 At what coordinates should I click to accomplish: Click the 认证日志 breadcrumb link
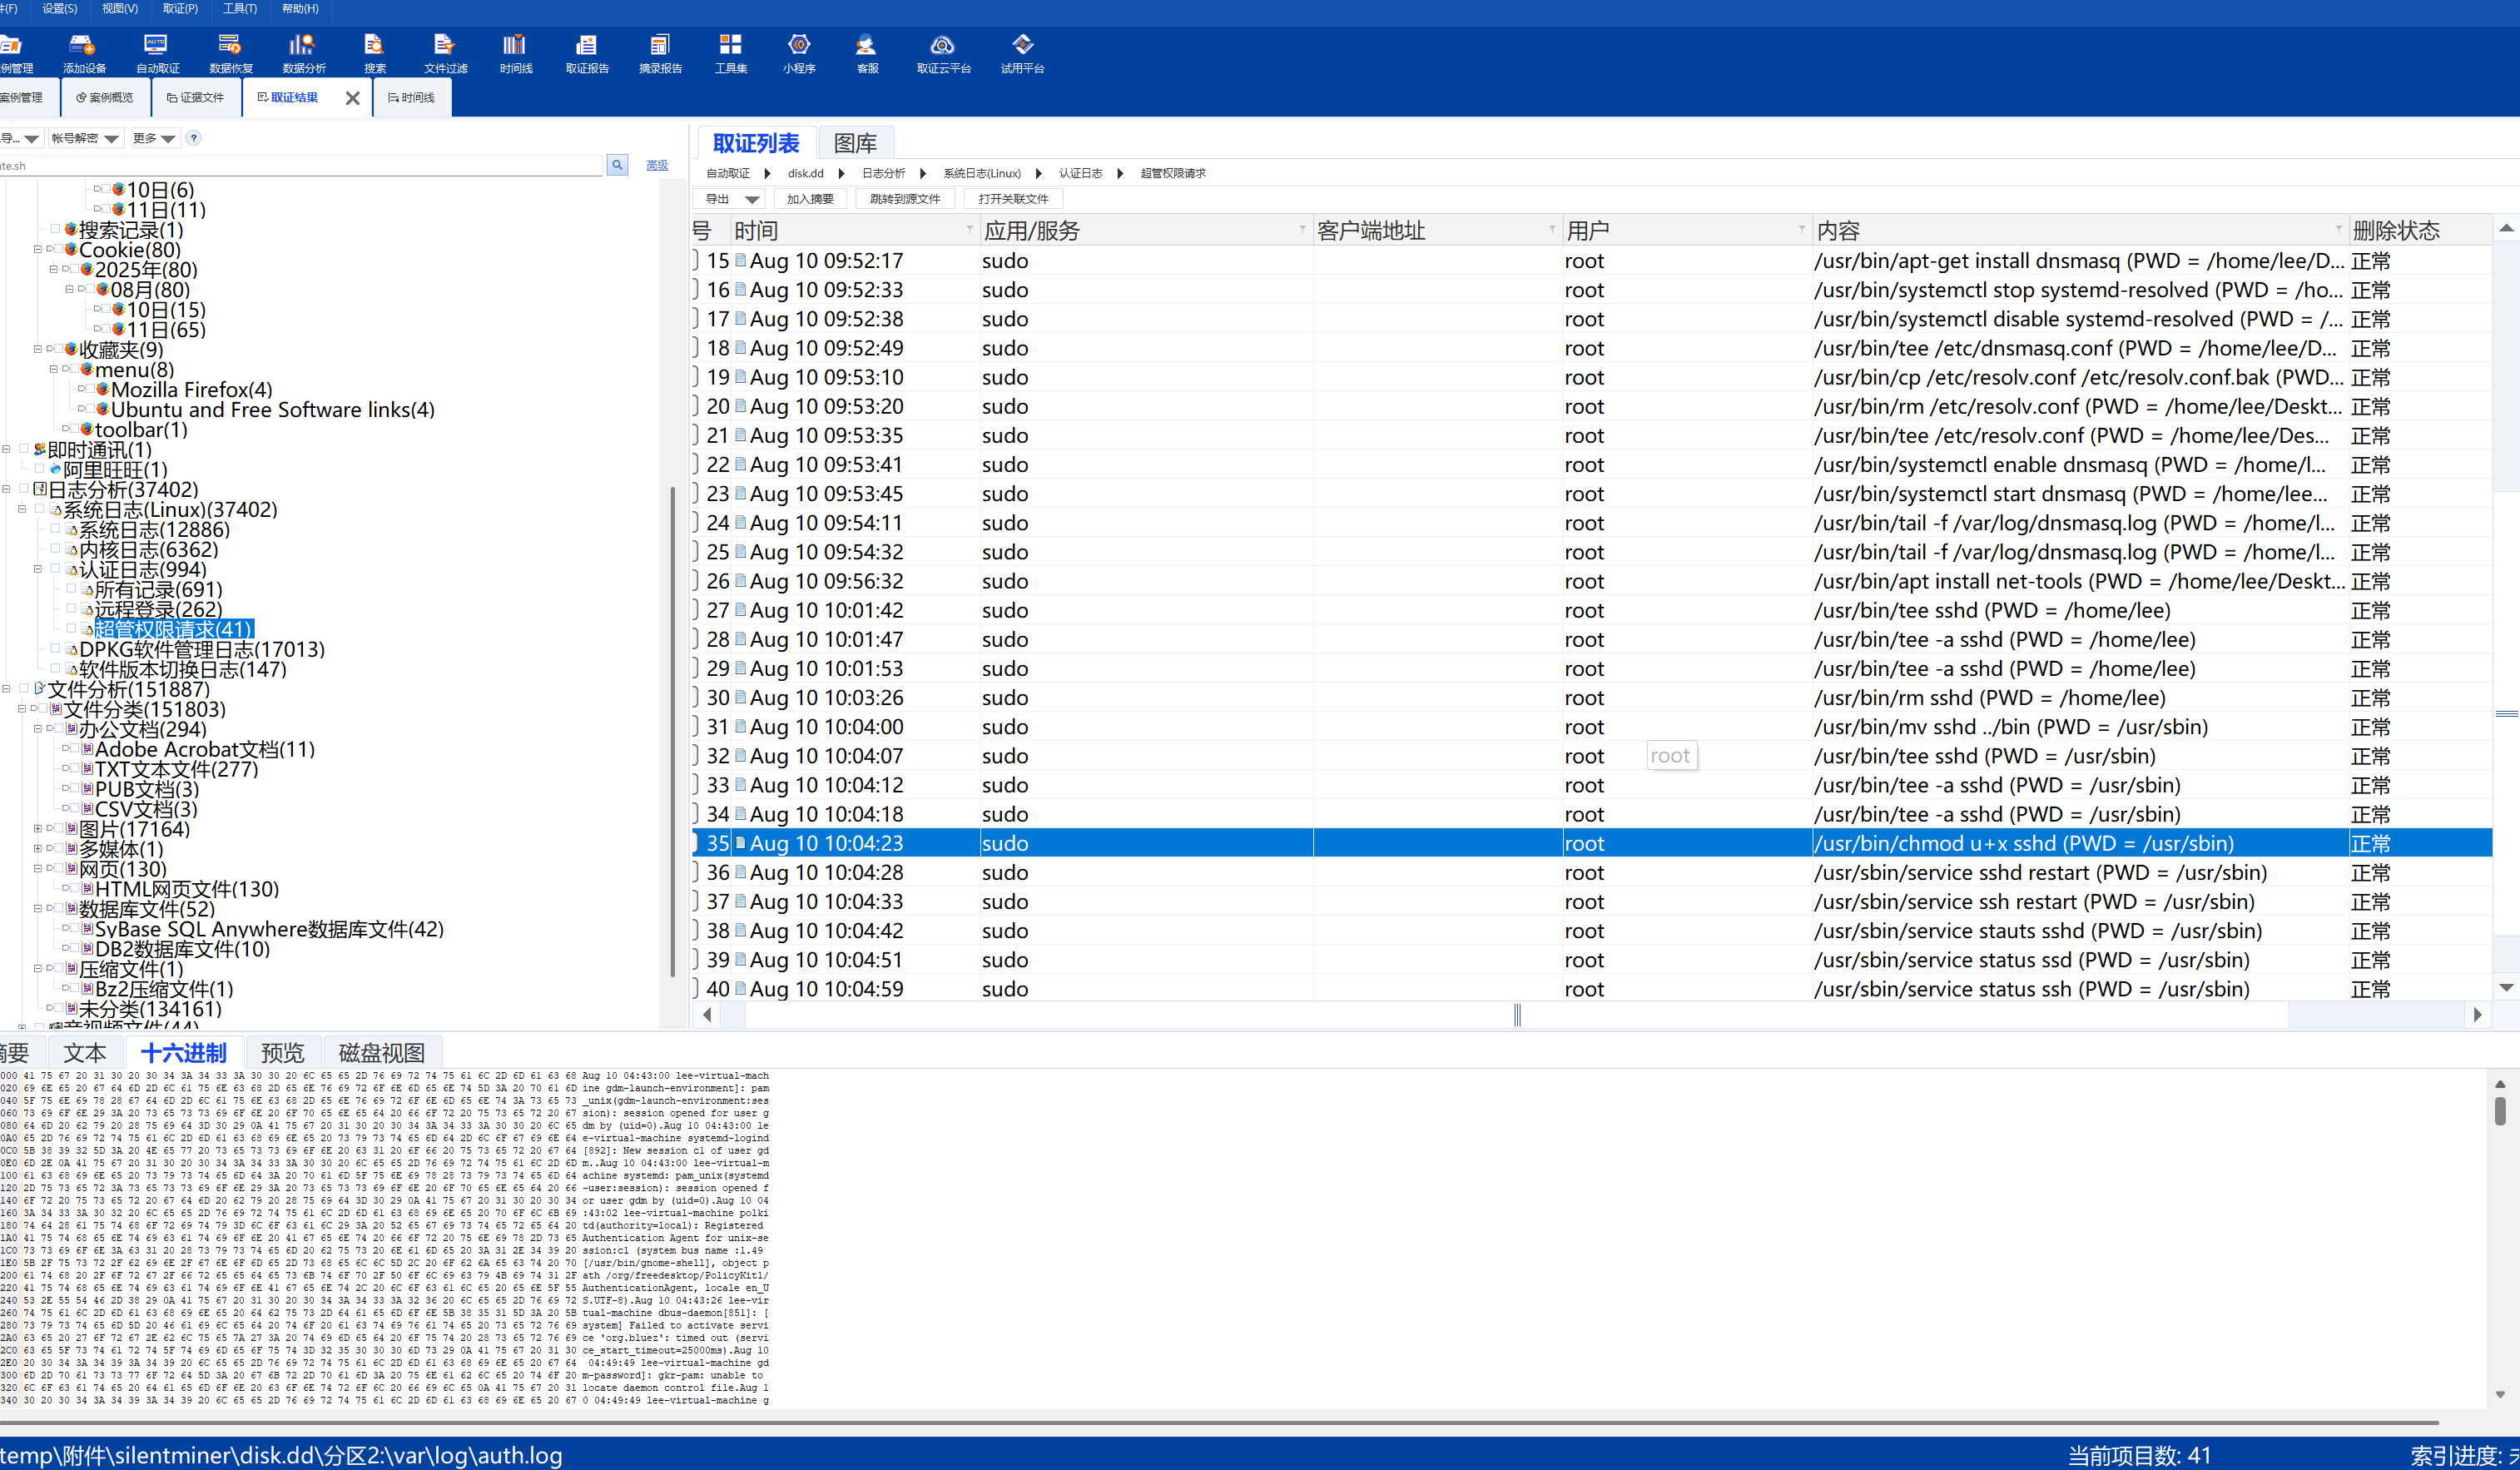pyautogui.click(x=1080, y=173)
